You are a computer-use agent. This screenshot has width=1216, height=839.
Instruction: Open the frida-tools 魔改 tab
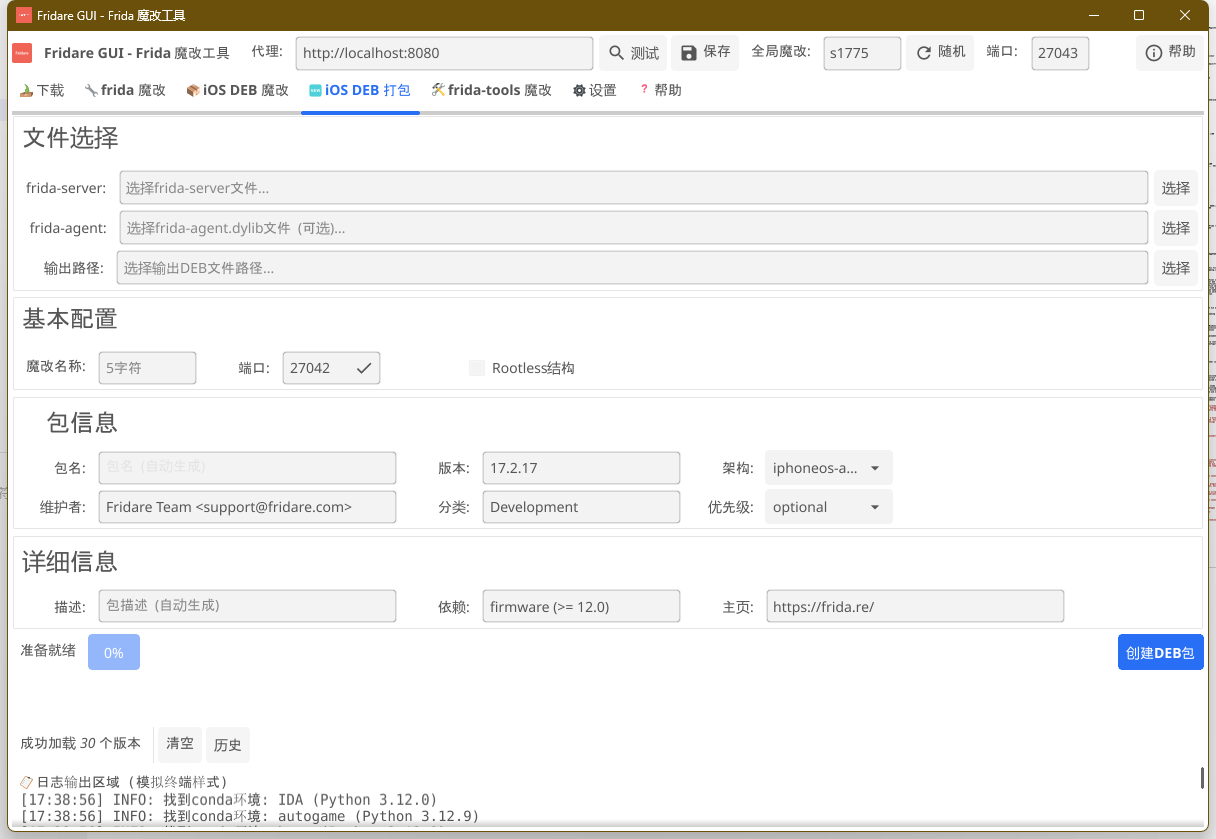[492, 90]
